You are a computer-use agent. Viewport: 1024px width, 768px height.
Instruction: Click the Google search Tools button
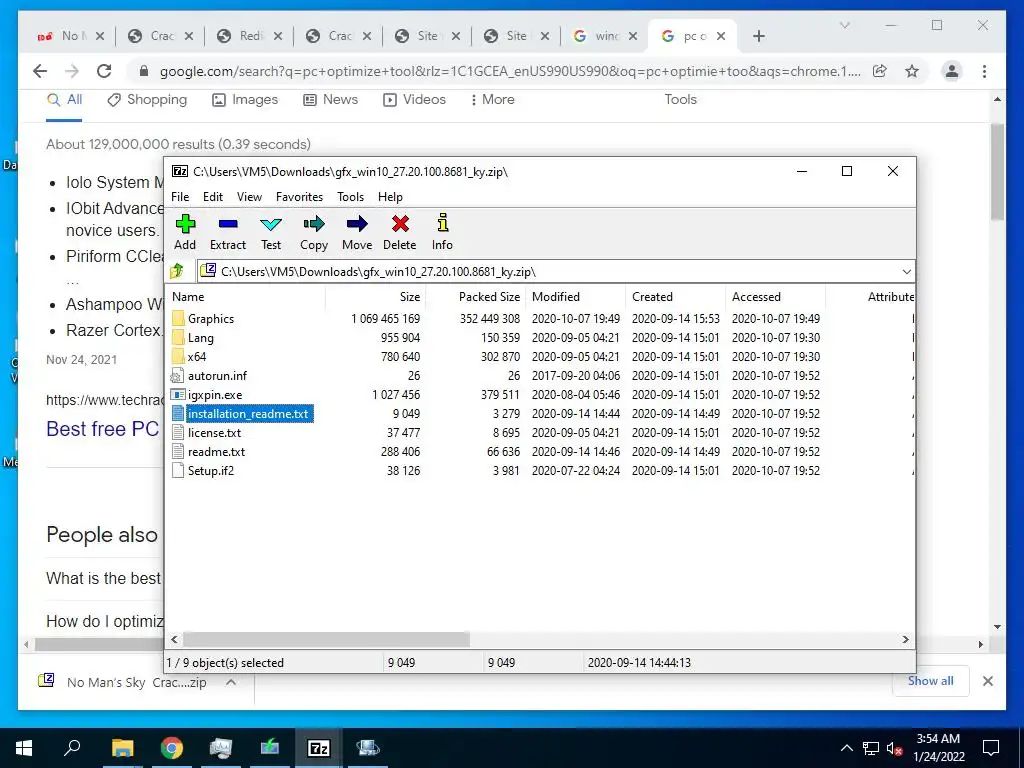click(x=680, y=99)
